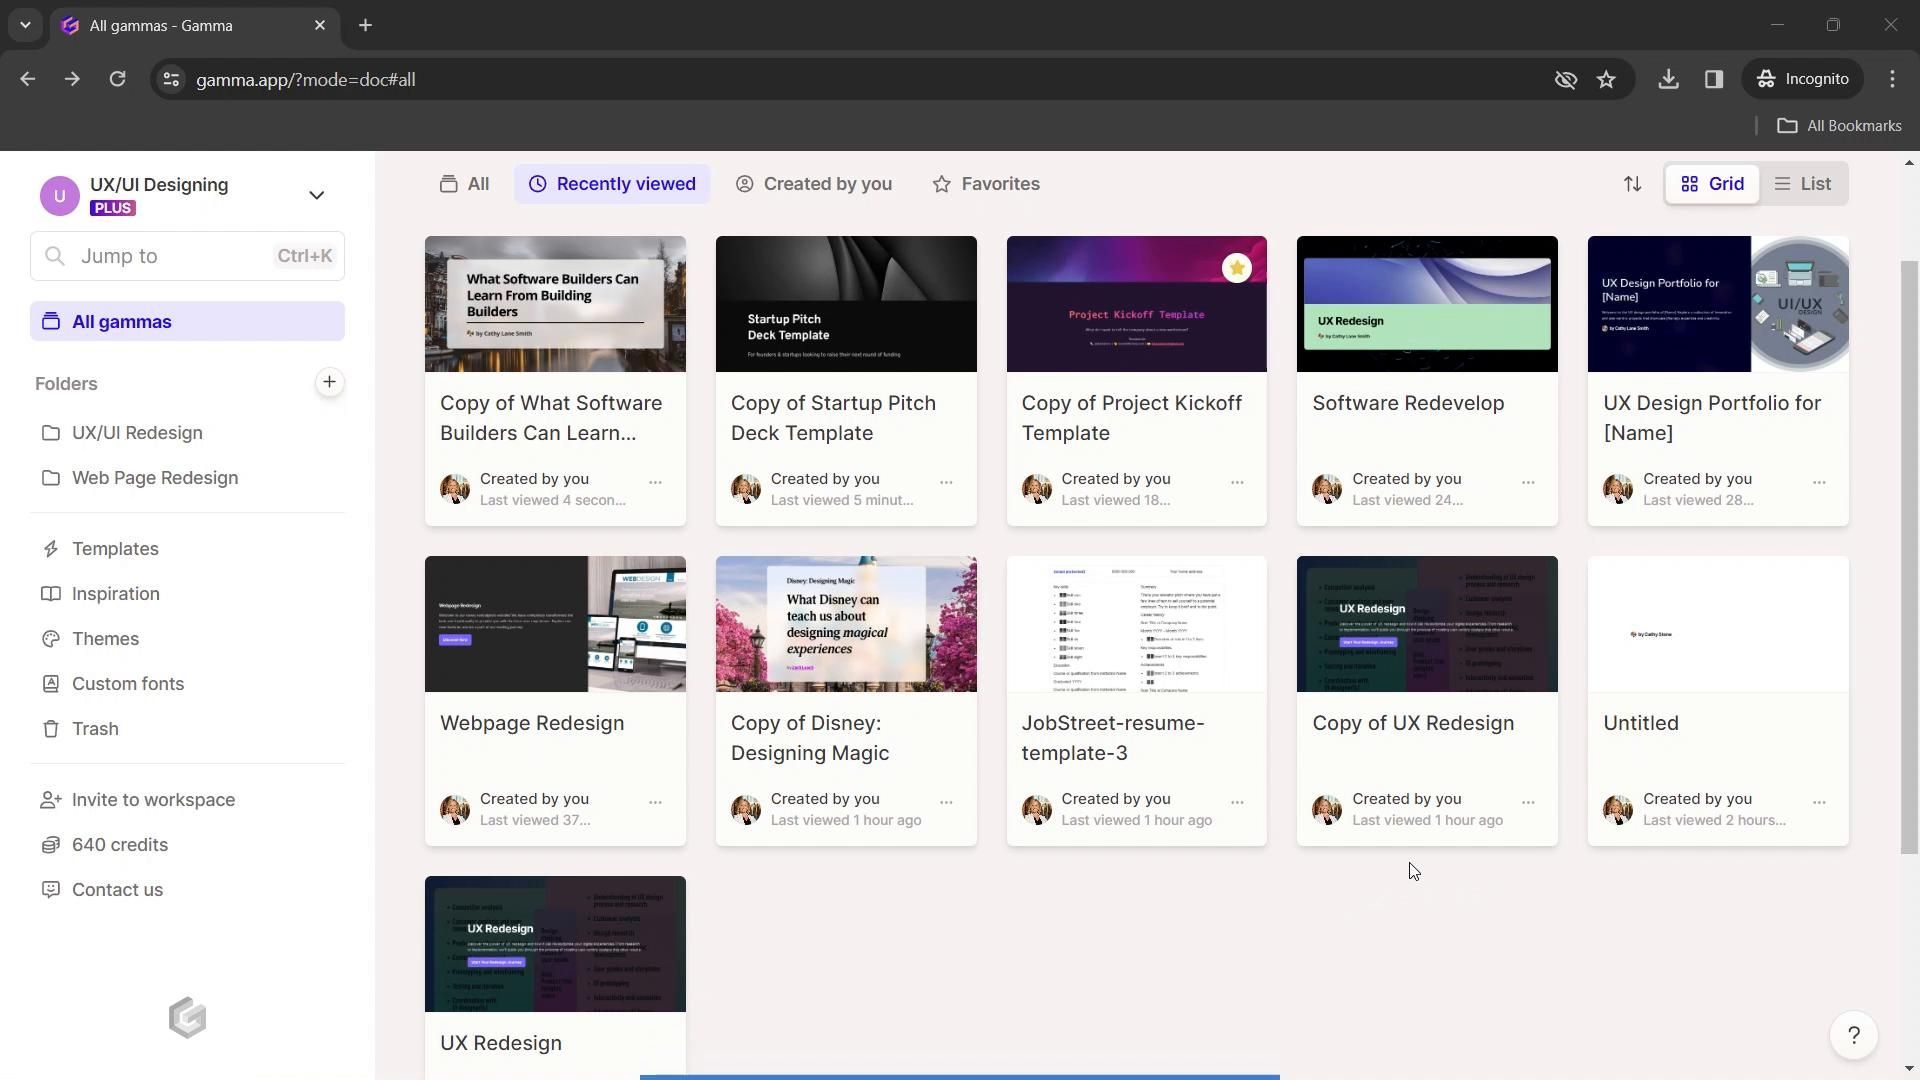Open the help question mark button
Image resolution: width=1920 pixels, height=1080 pixels.
(1853, 1035)
